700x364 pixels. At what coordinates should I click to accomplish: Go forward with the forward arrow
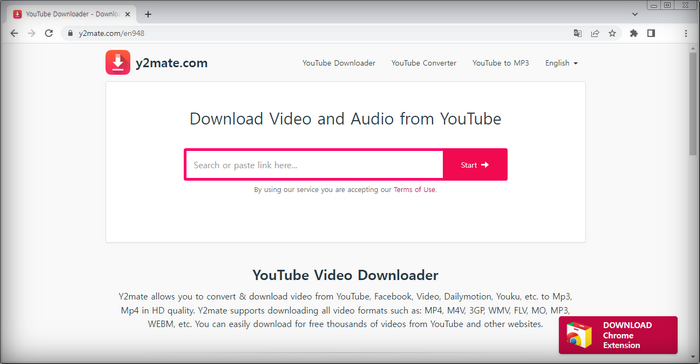pos(31,33)
